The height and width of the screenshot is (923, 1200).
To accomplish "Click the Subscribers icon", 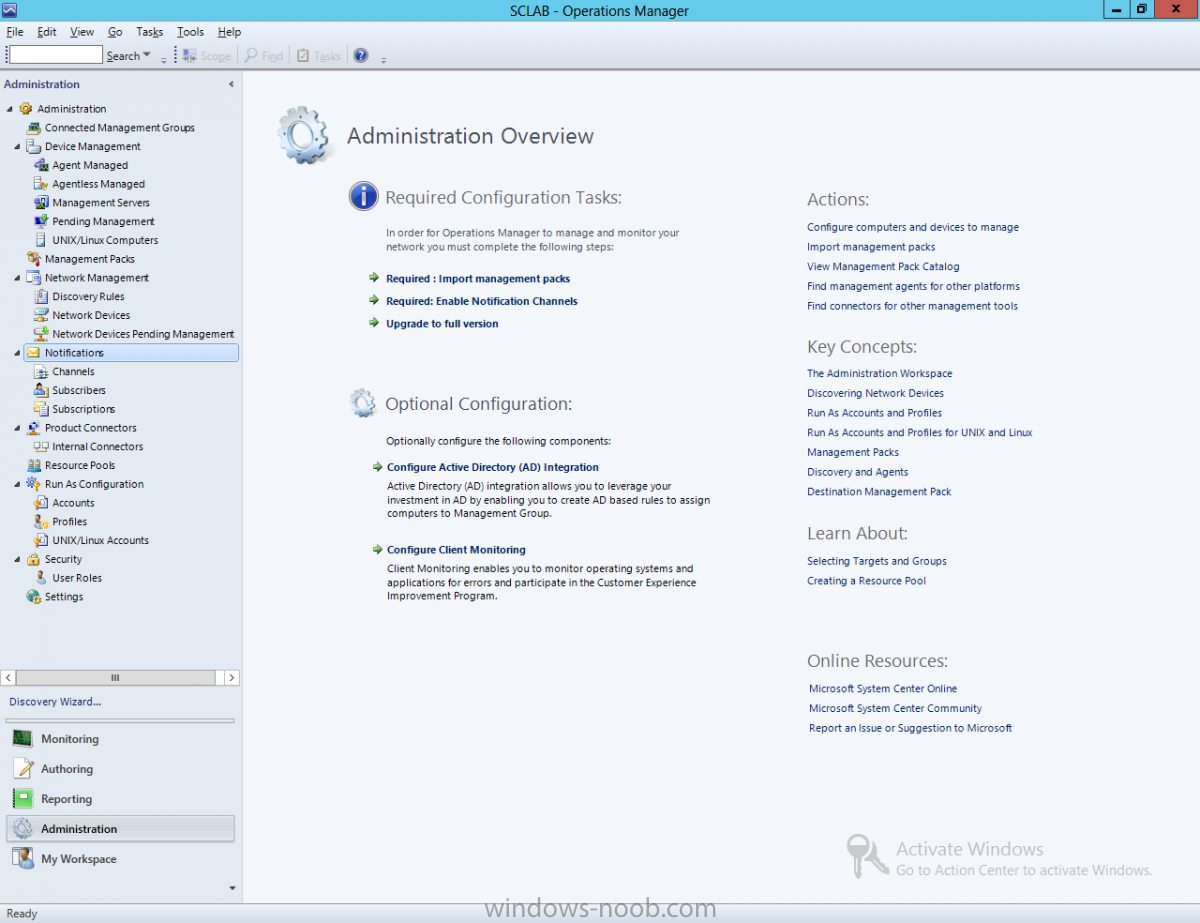I will 41,390.
